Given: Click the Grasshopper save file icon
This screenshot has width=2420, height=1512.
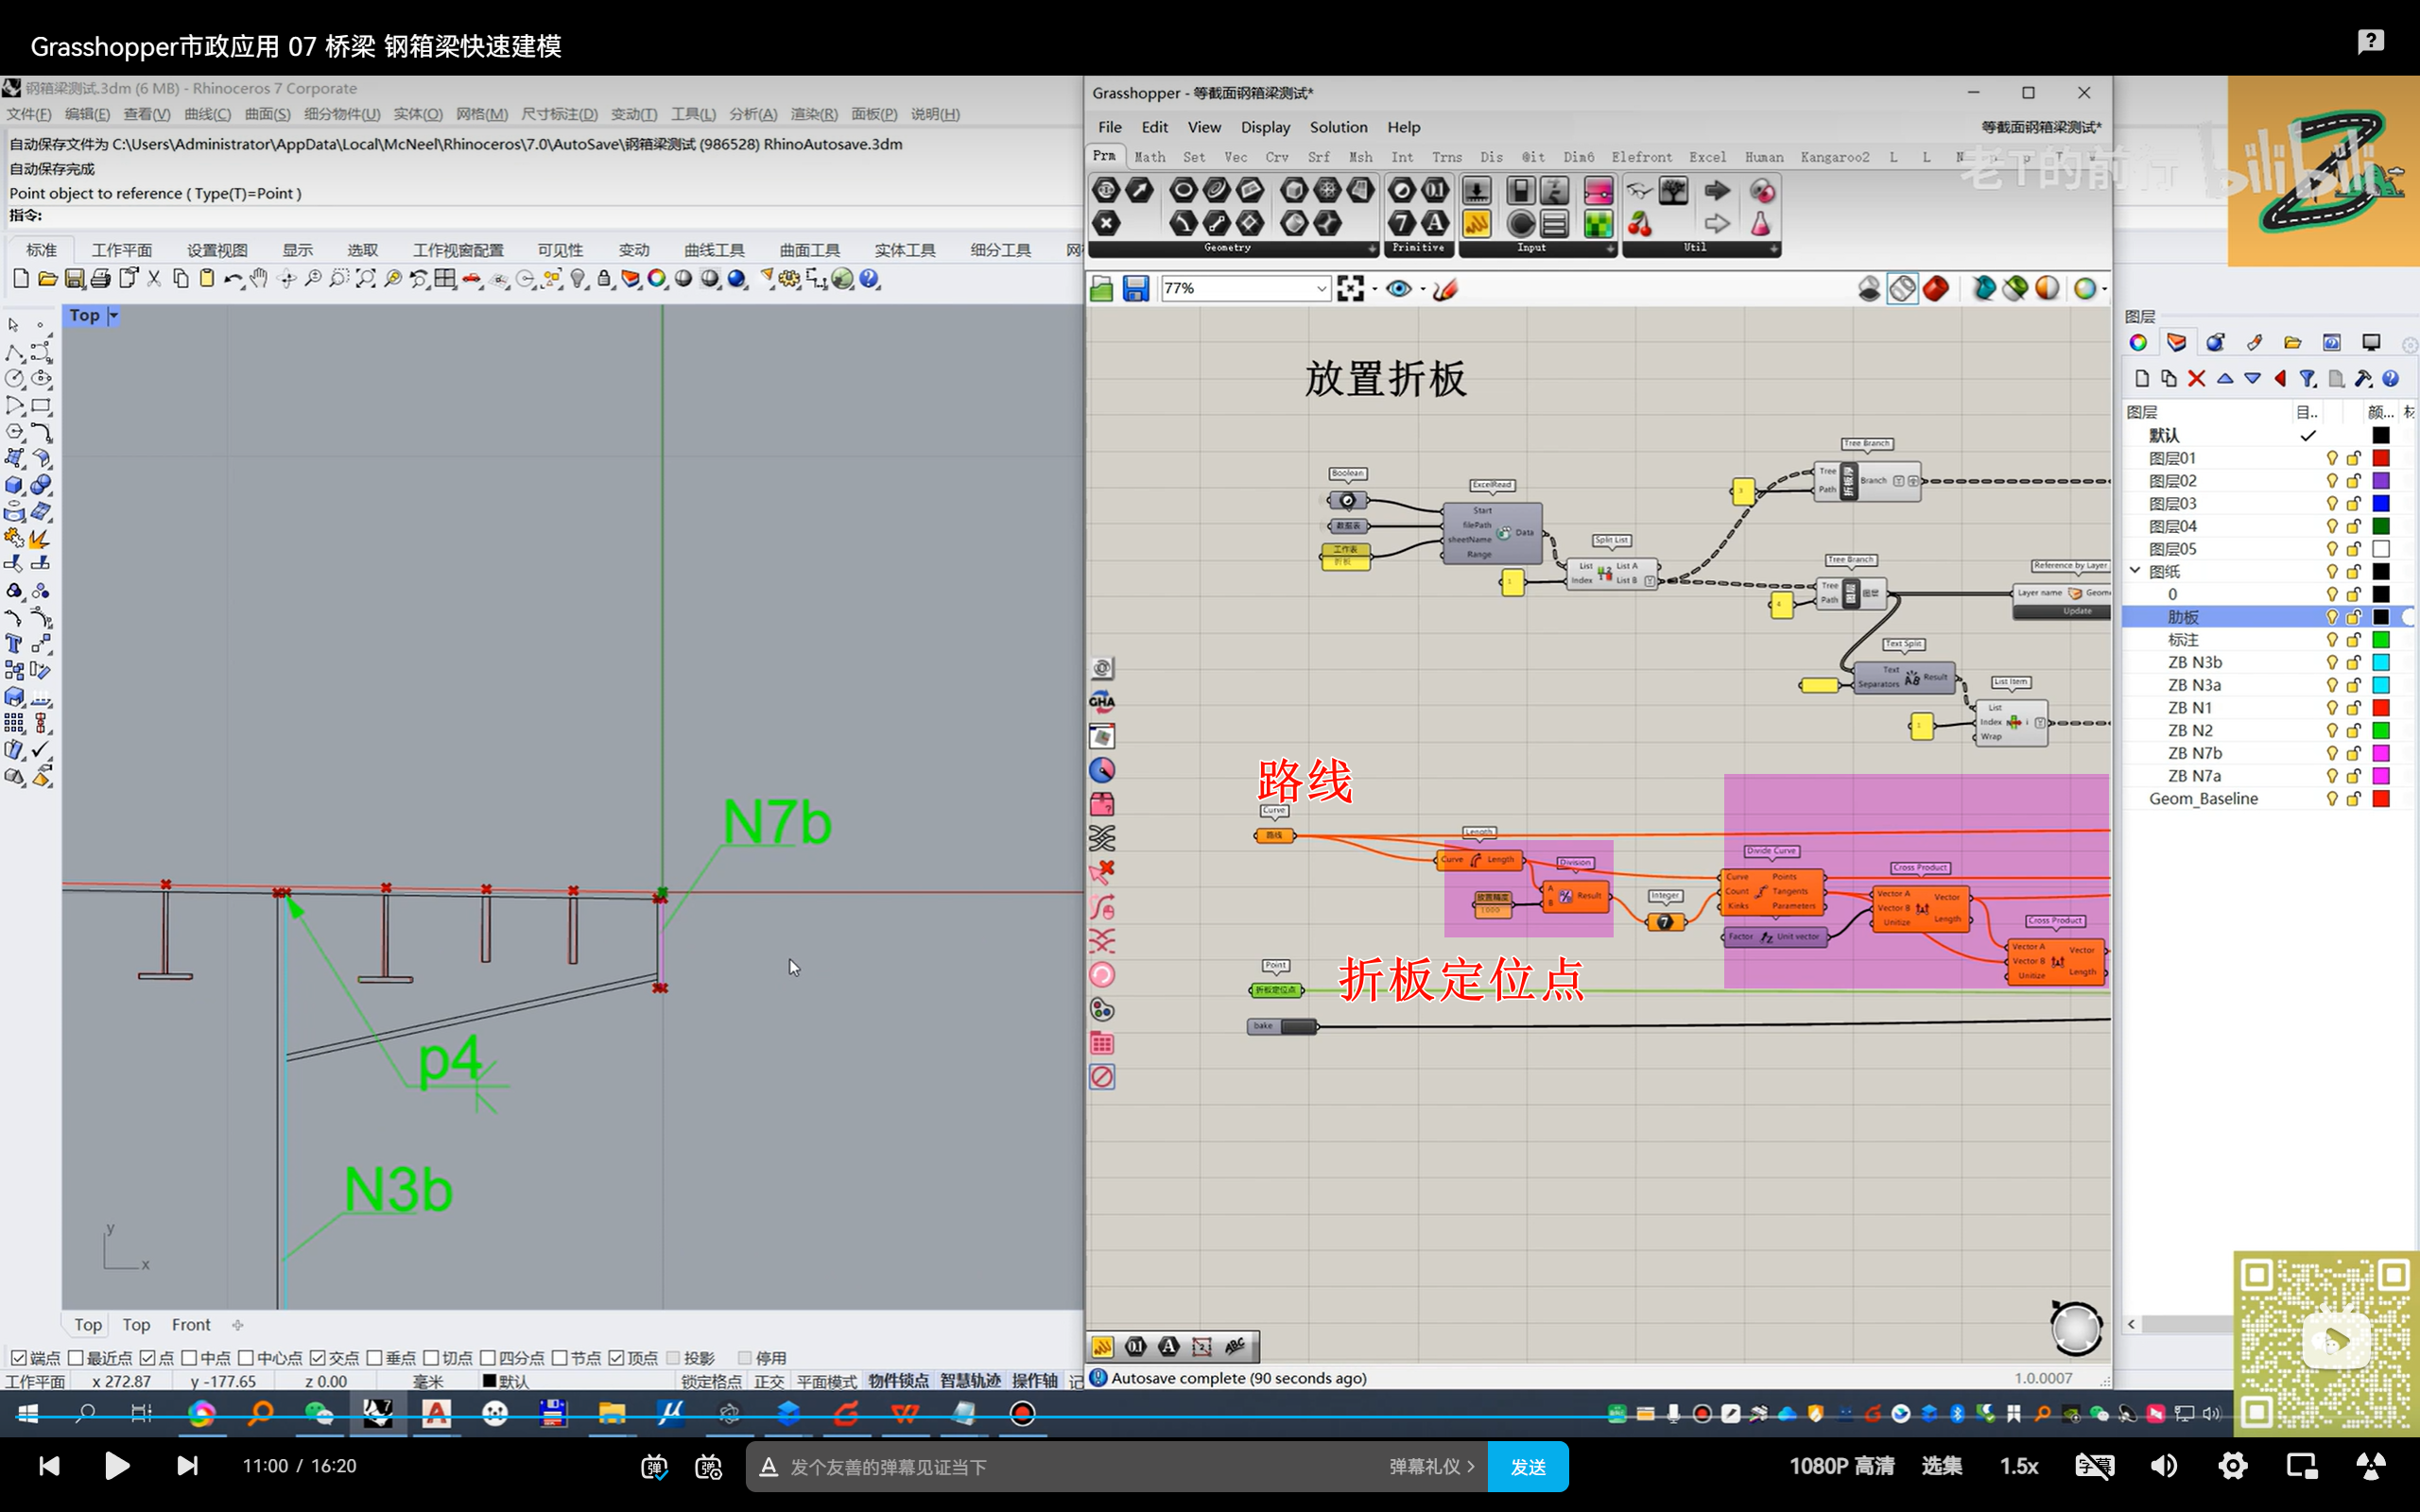Looking at the screenshot, I should point(1135,289).
